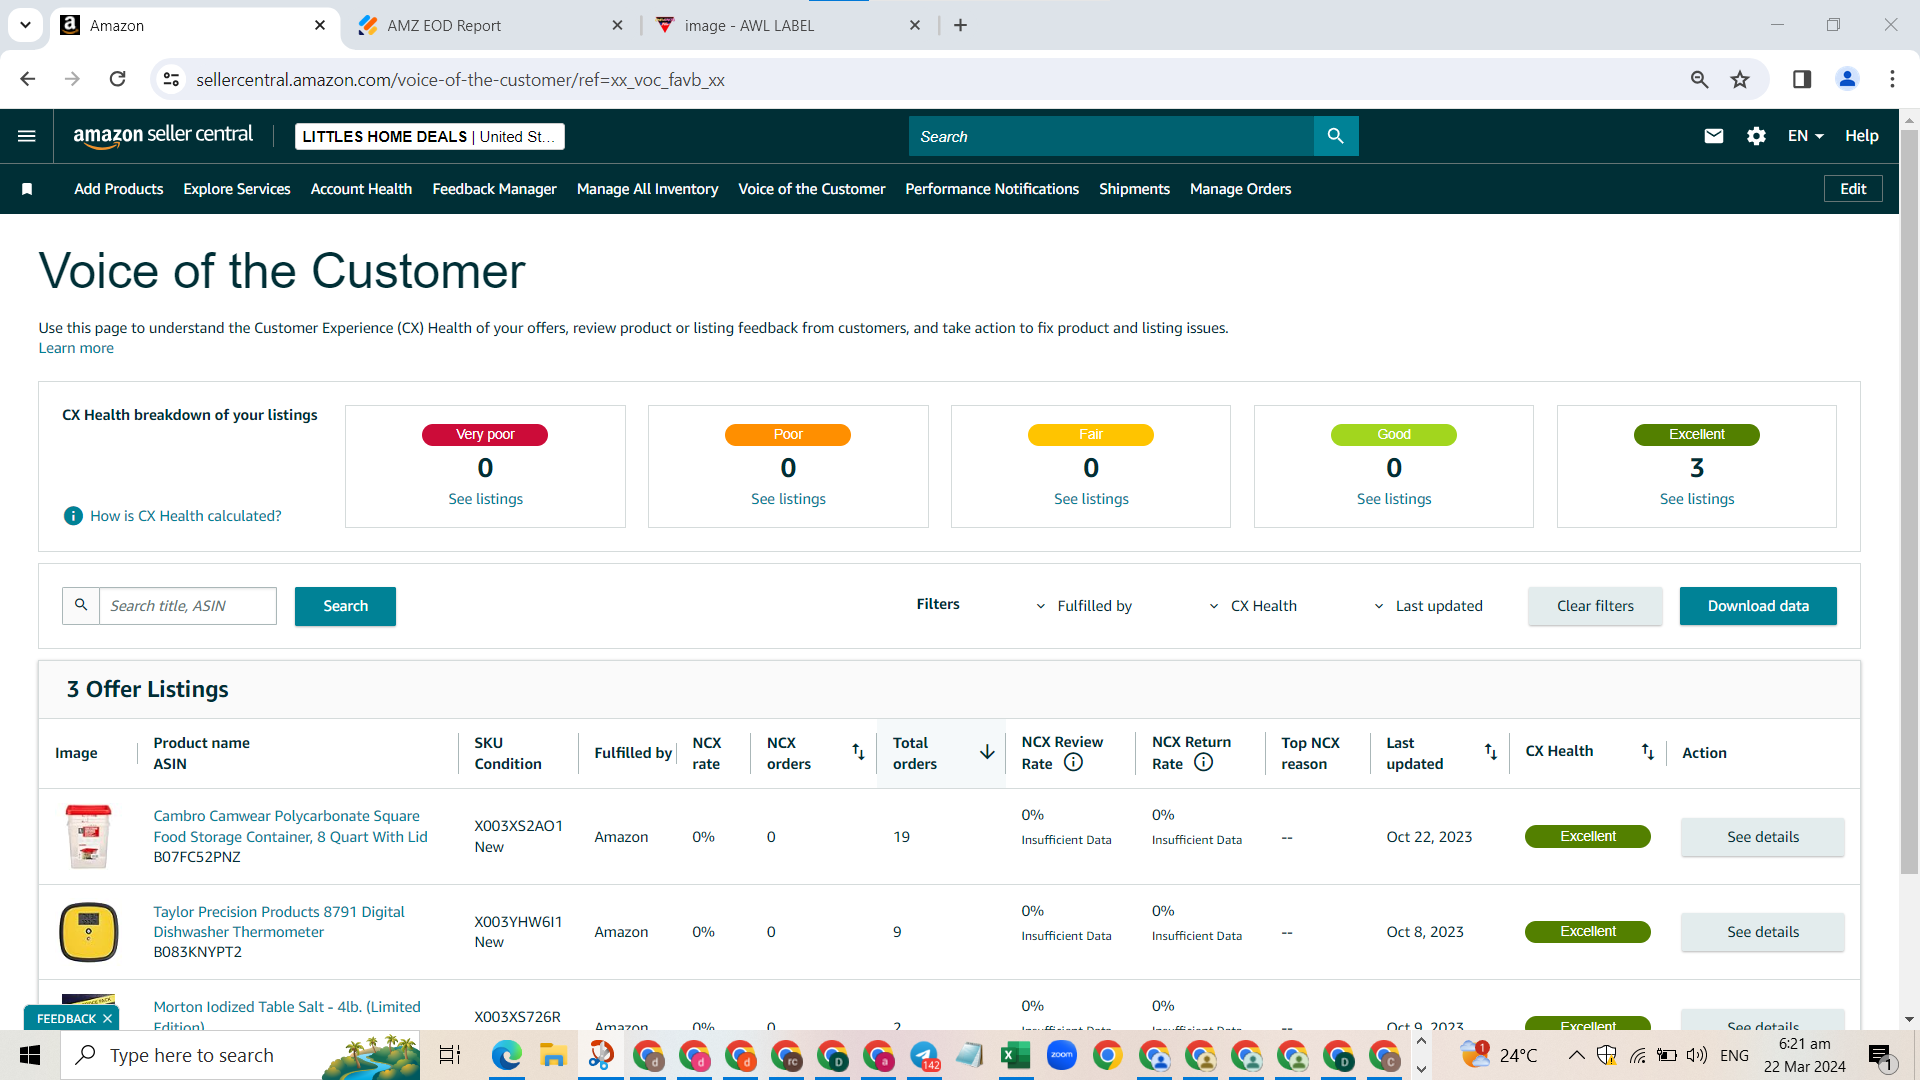Sort by CX Health column
The height and width of the screenshot is (1080, 1920).
pyautogui.click(x=1648, y=752)
